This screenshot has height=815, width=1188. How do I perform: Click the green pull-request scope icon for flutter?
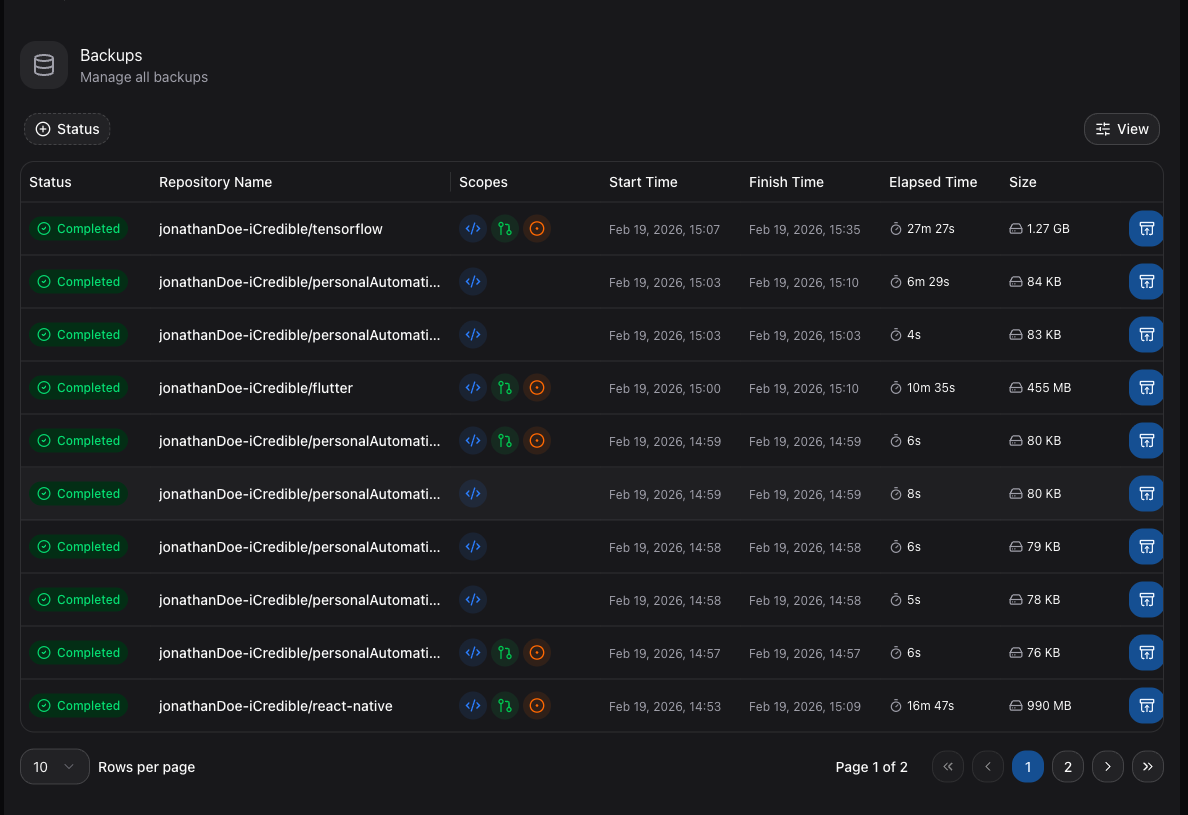coord(505,387)
